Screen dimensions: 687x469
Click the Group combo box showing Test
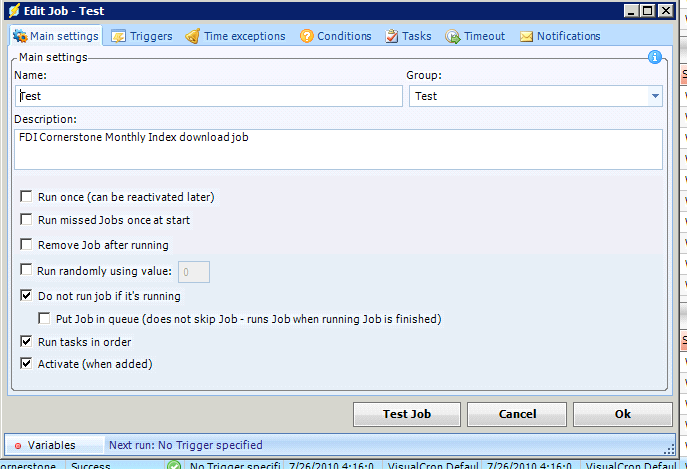[535, 96]
